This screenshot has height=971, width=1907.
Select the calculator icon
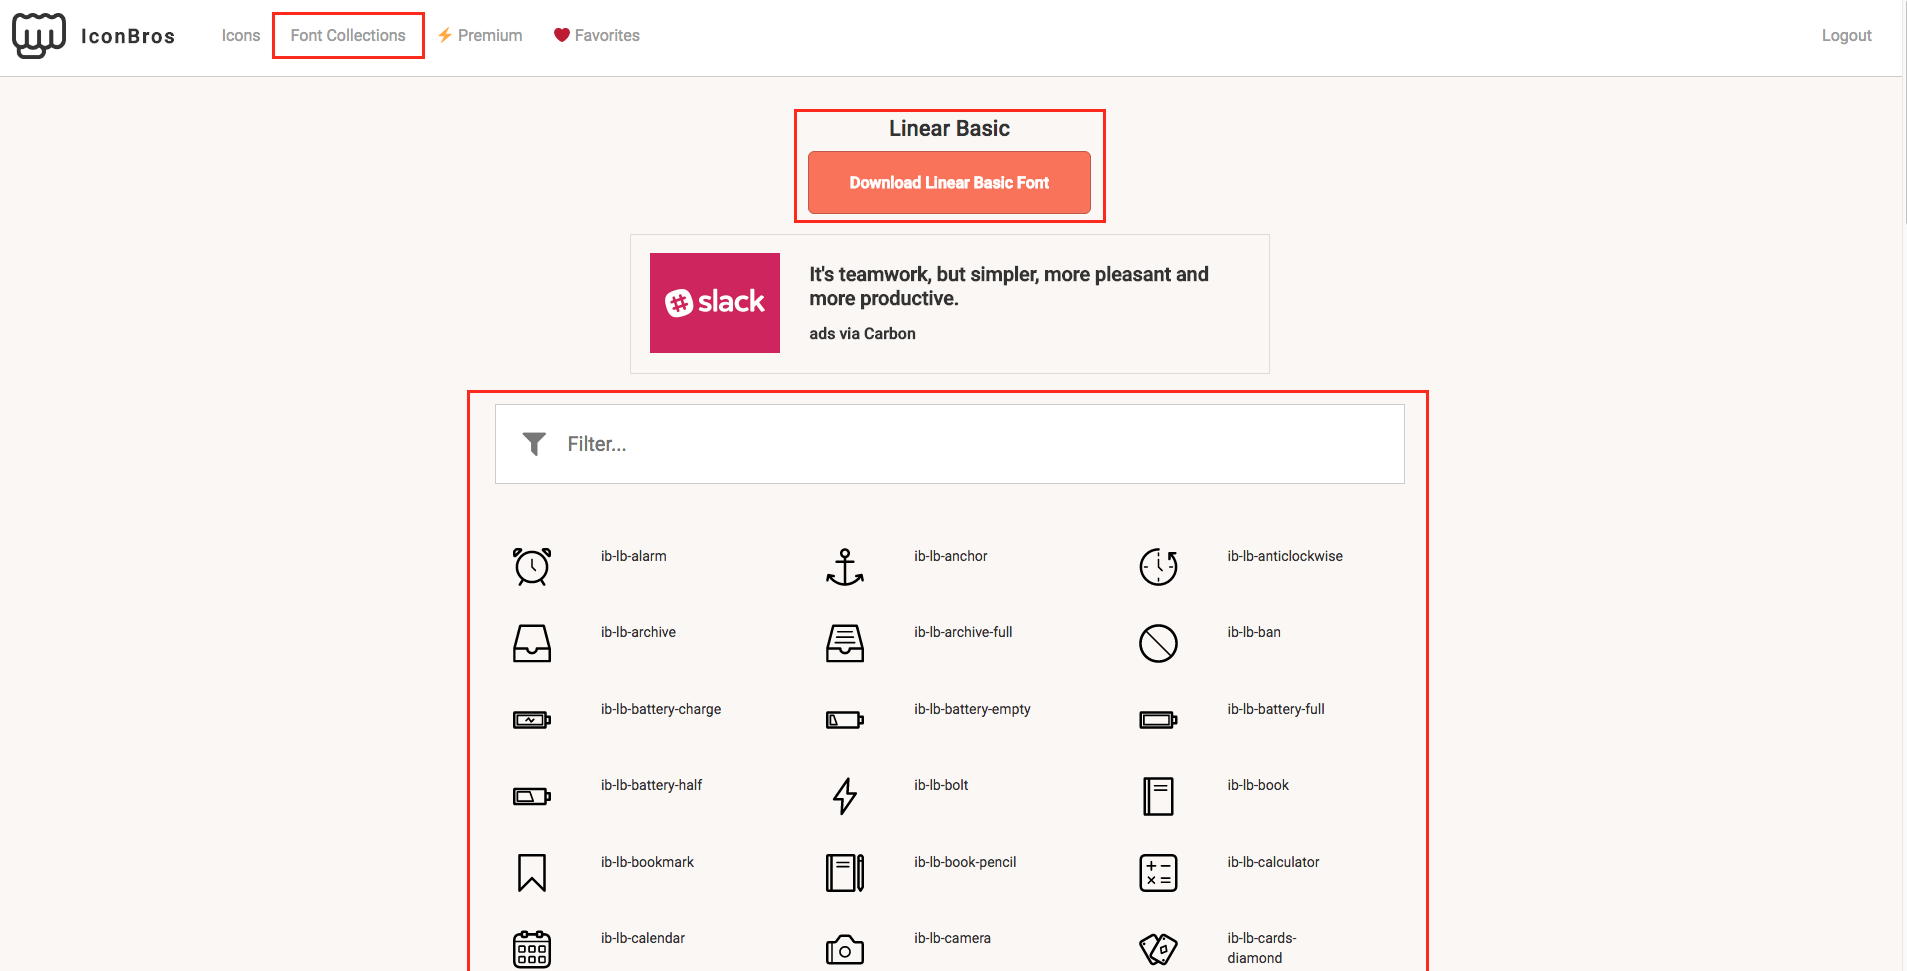point(1158,873)
